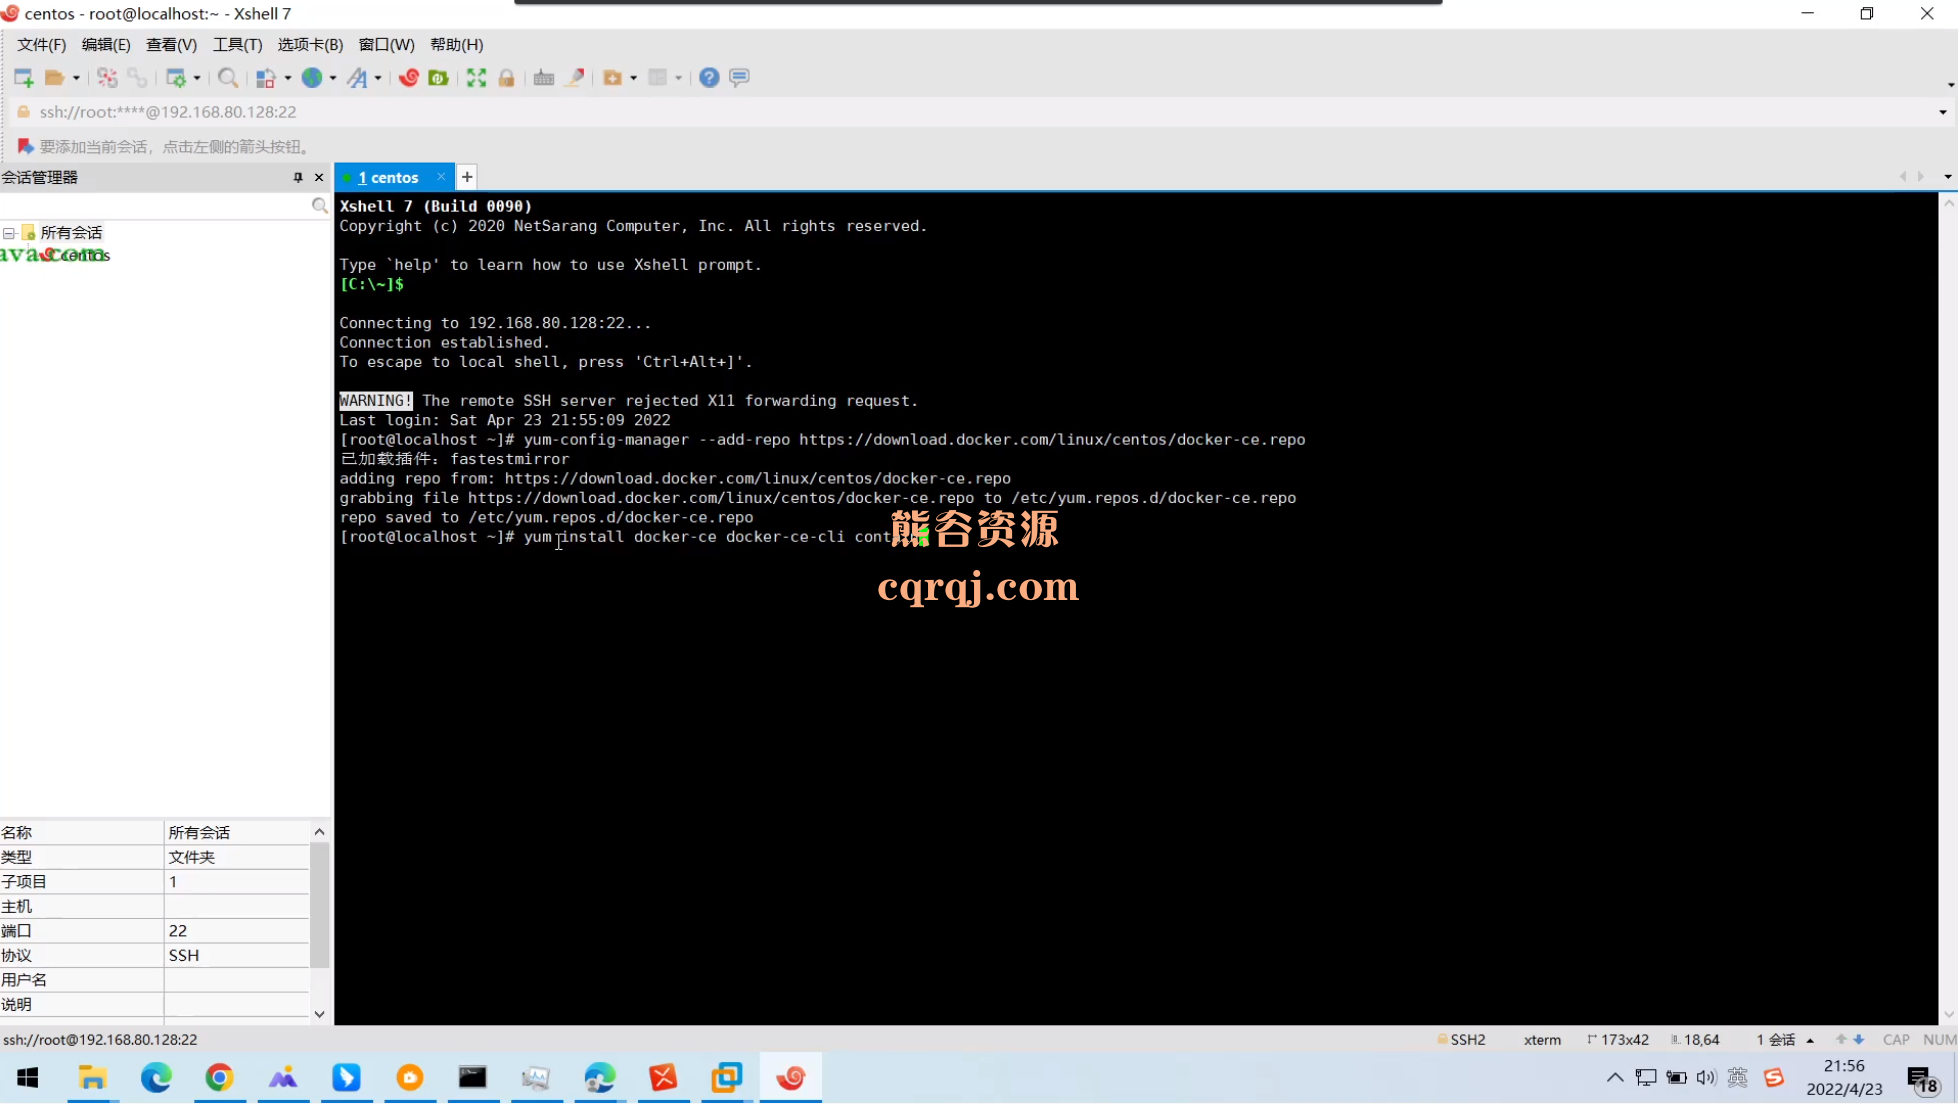Click the ssh address bar field
The image size is (1958, 1104).
(975, 112)
